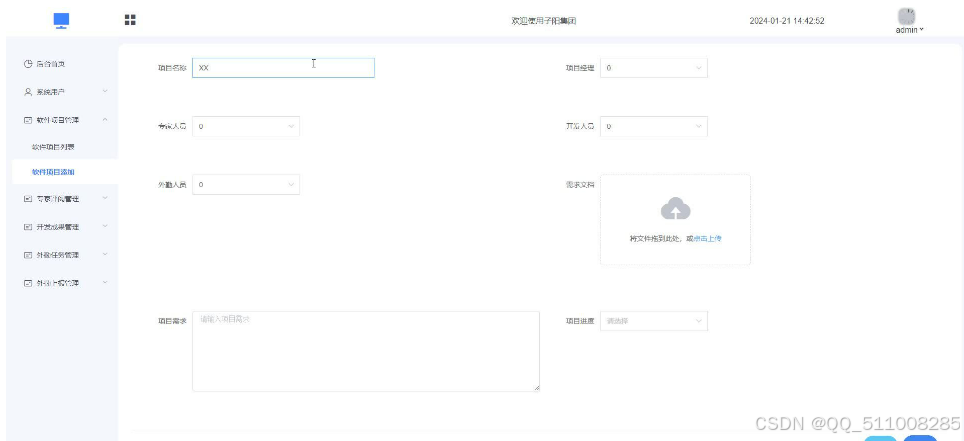The image size is (964, 441).
Task: Open the 外勤人员 dropdown
Action: pyautogui.click(x=246, y=185)
